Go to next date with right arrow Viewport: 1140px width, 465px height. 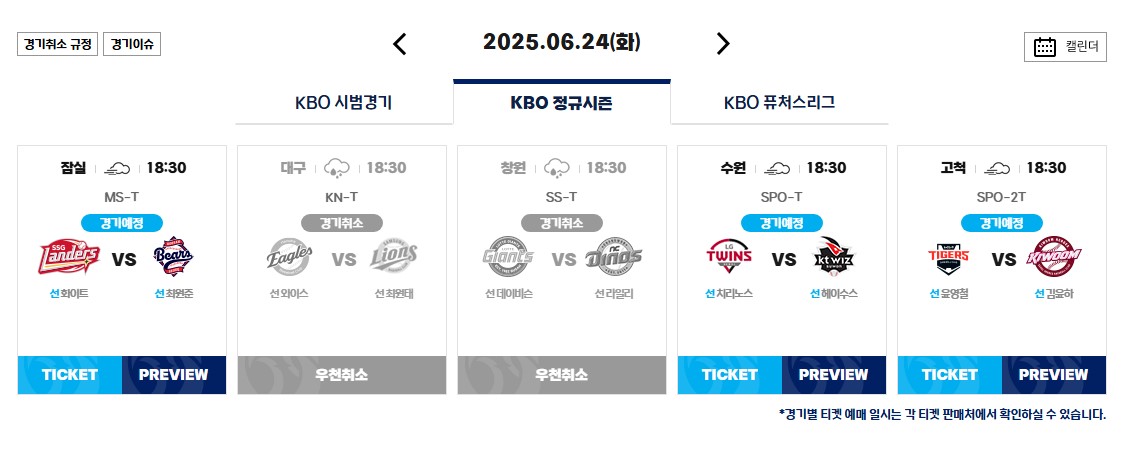point(723,44)
